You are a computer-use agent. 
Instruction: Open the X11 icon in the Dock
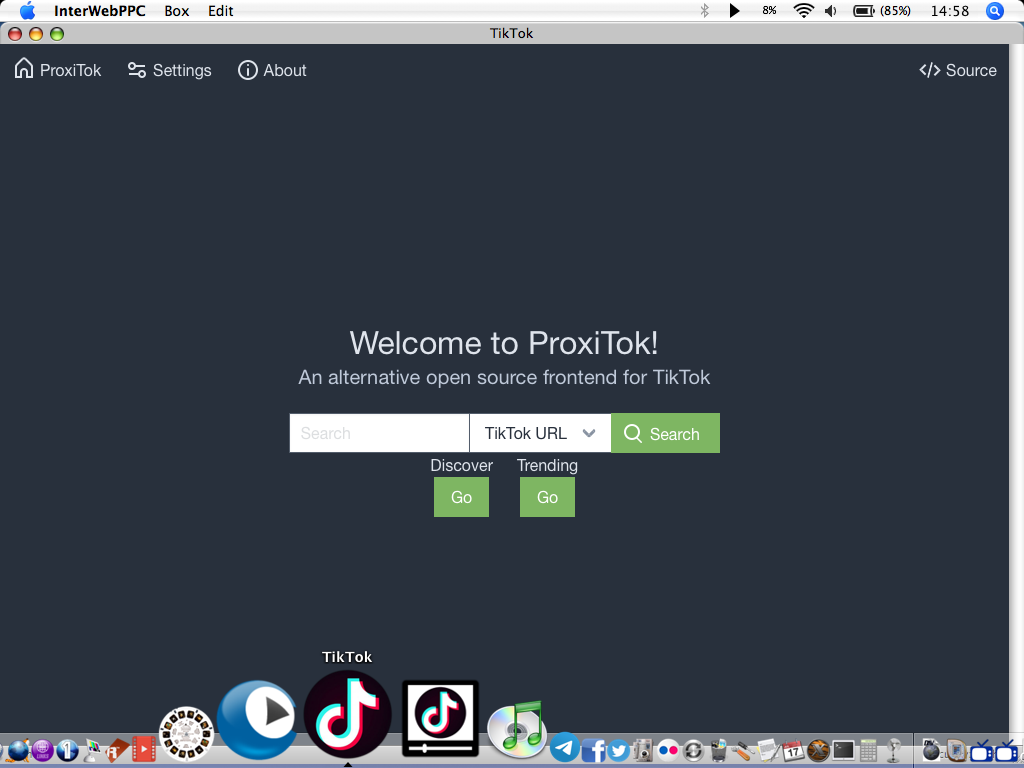click(818, 750)
